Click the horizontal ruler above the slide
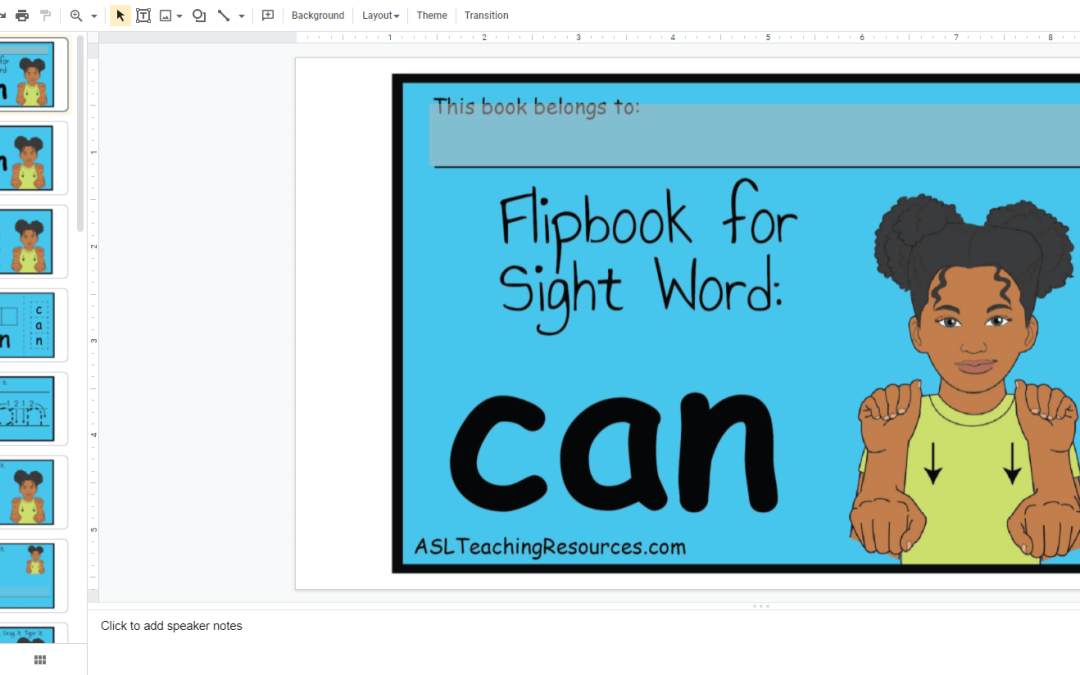The height and width of the screenshot is (675, 1080). (688, 37)
